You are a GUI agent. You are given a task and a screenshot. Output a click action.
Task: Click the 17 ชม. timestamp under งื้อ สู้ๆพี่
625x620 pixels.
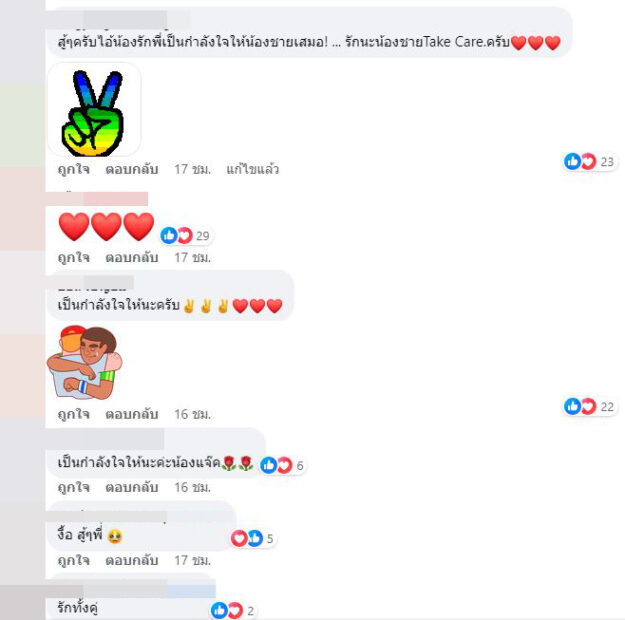(193, 561)
